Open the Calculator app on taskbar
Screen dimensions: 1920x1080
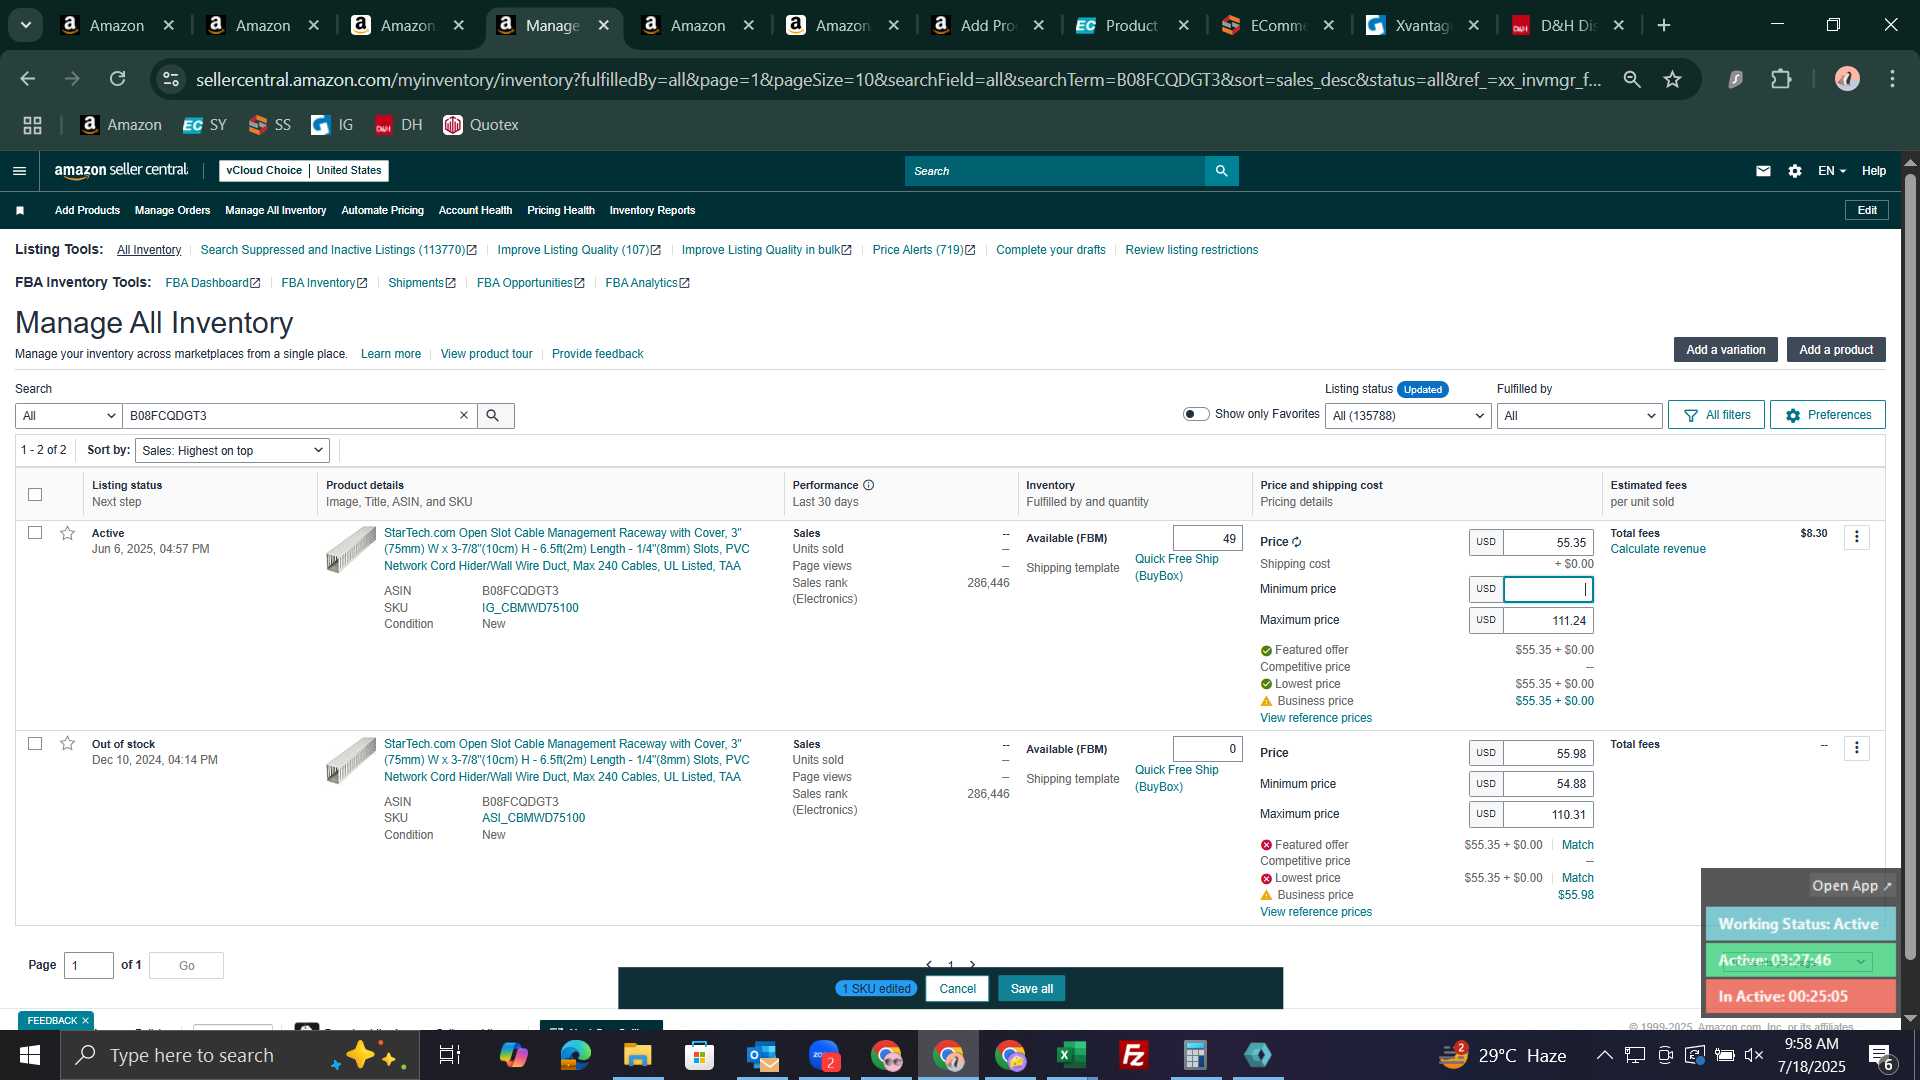point(1195,1055)
